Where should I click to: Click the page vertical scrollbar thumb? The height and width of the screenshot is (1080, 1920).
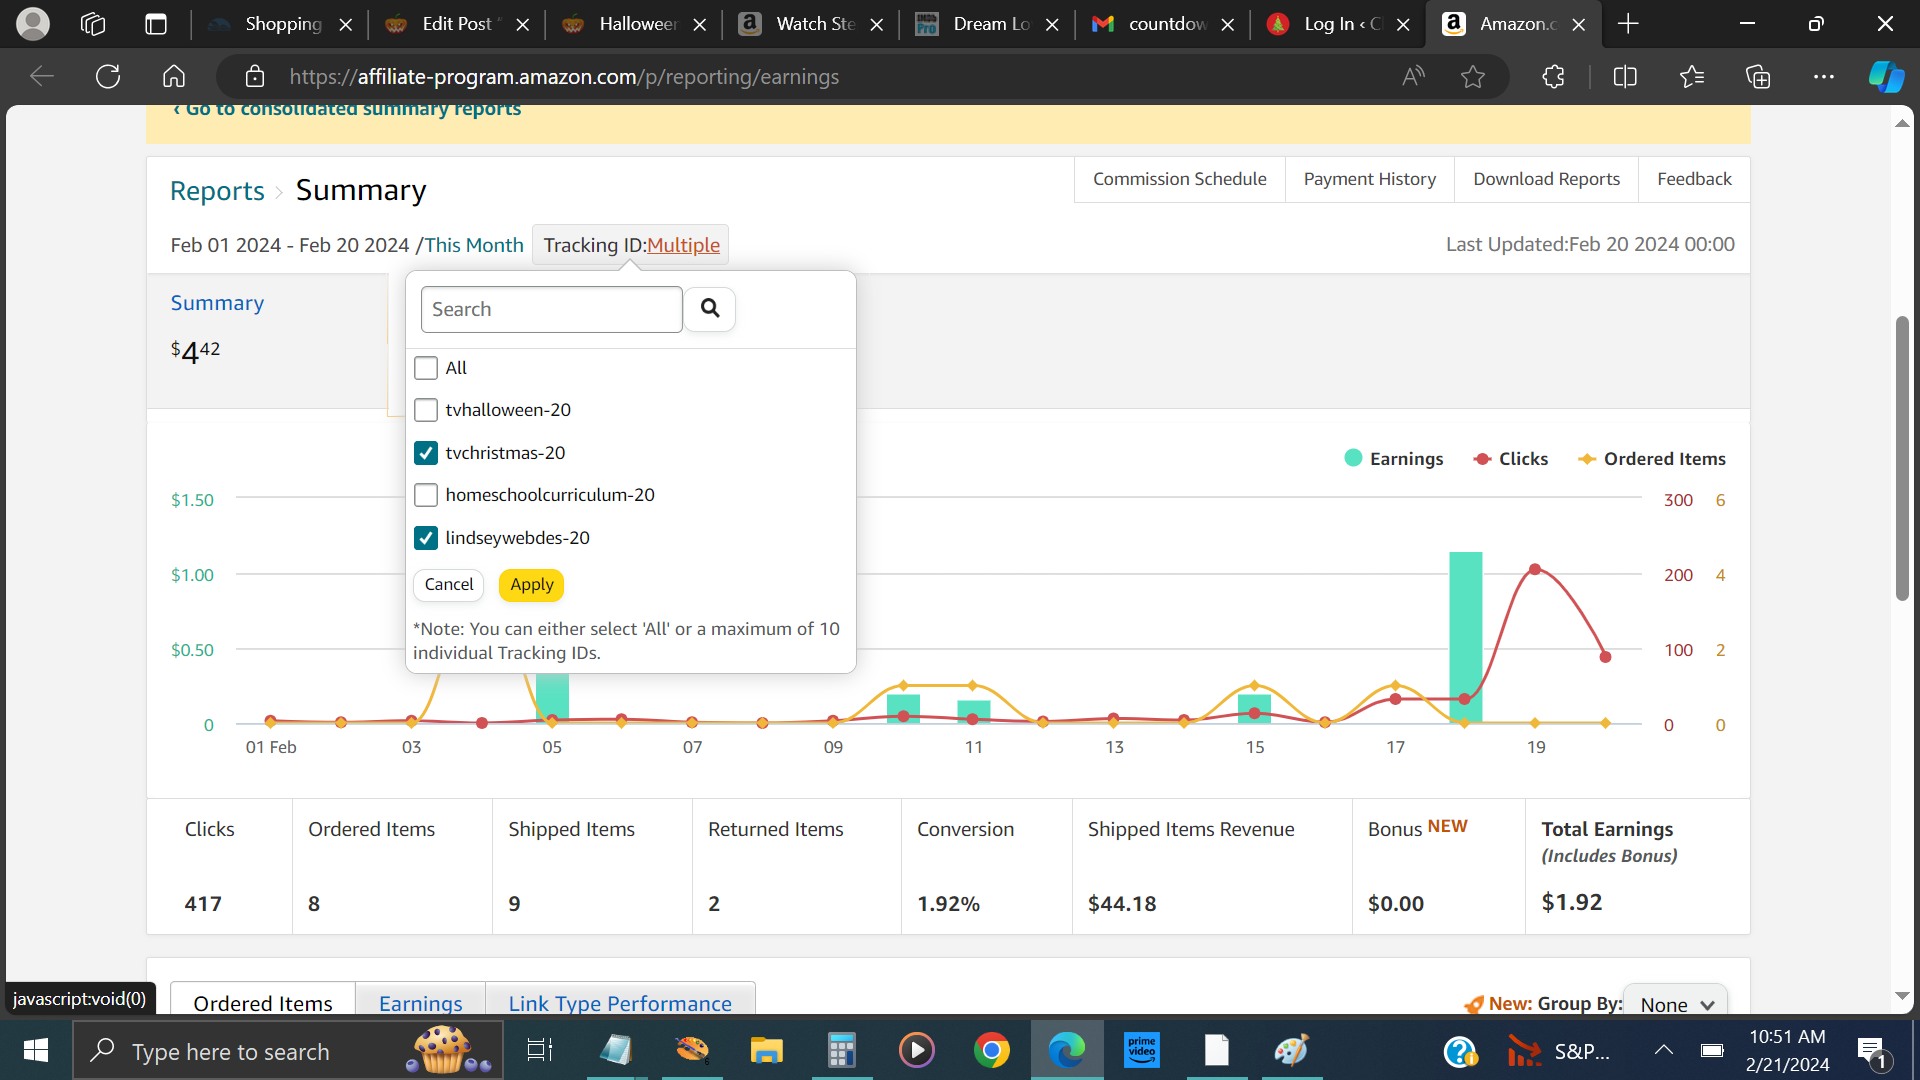[1902, 458]
